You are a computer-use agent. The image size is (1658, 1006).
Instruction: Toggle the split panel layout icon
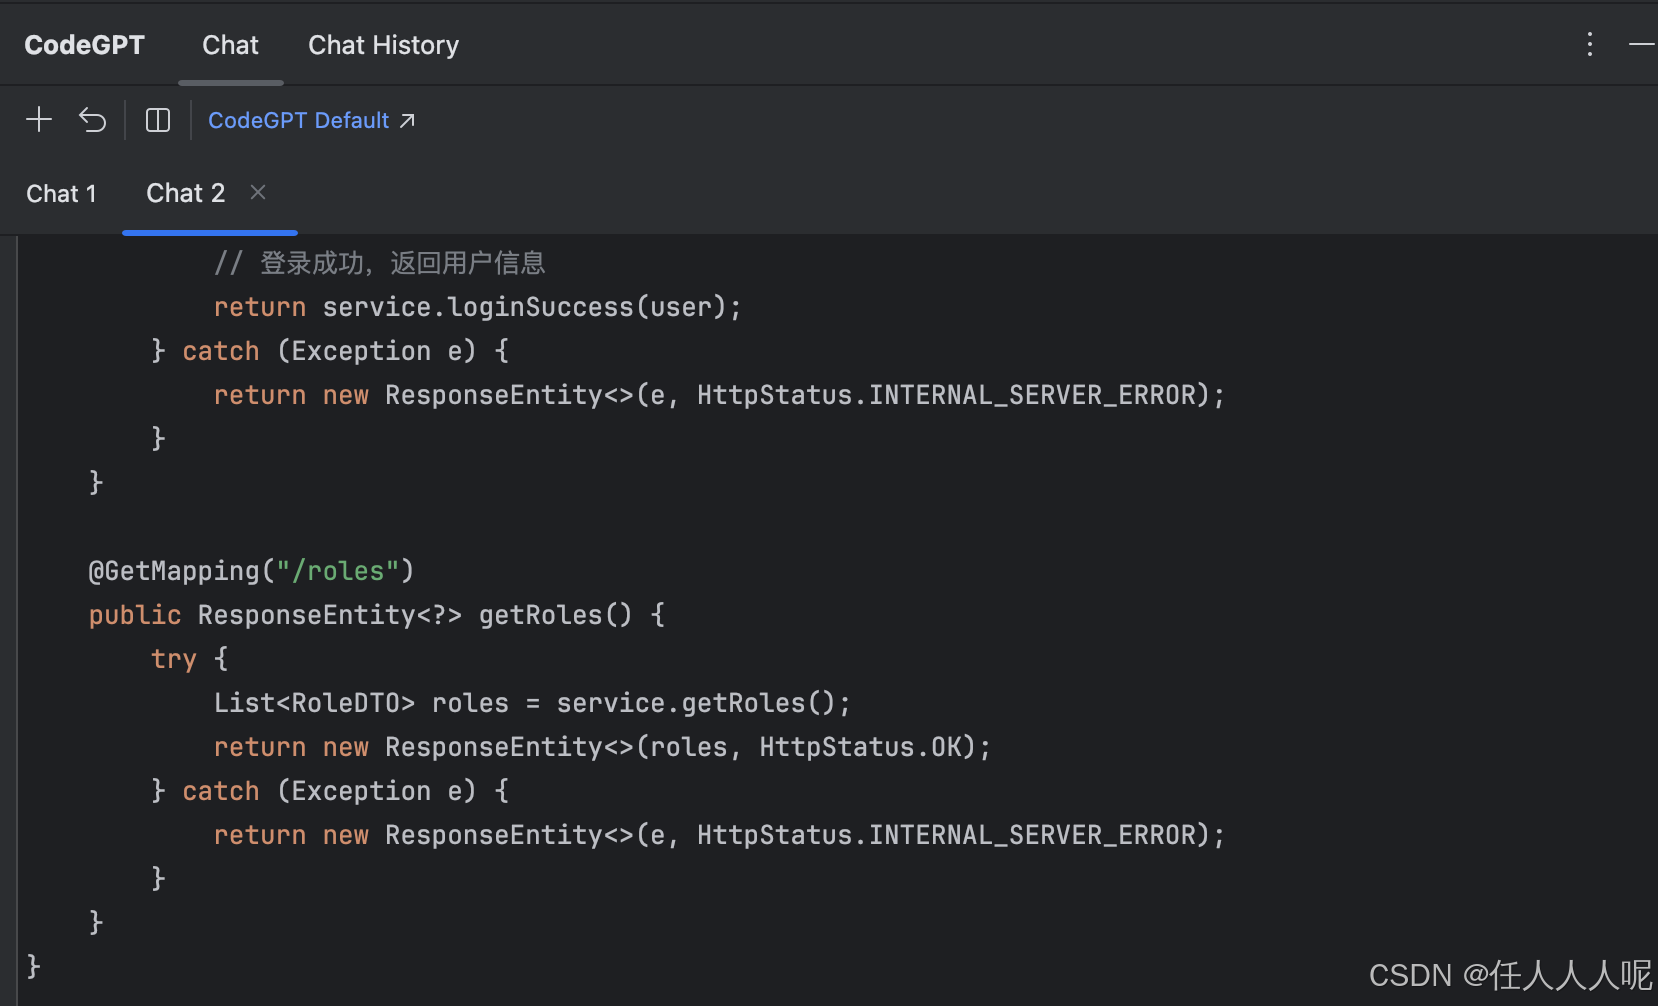pyautogui.click(x=158, y=120)
